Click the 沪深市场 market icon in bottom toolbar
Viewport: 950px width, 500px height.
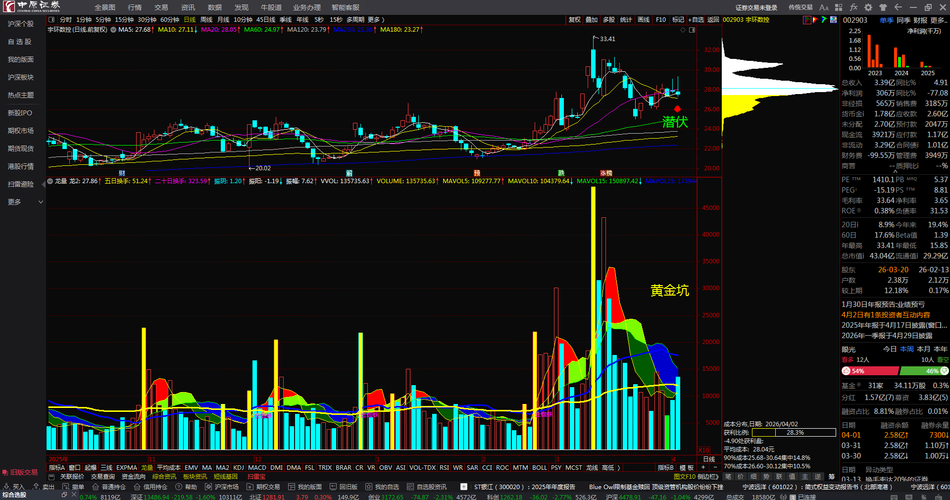(x=208, y=487)
